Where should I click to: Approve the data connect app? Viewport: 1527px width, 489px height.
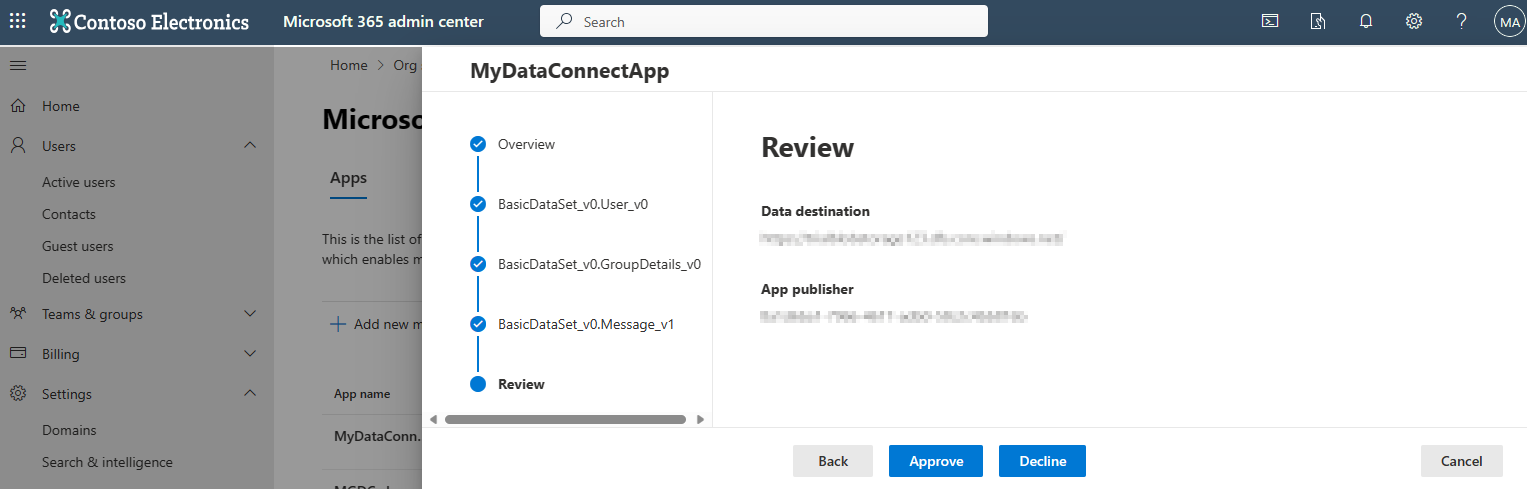[x=936, y=461]
